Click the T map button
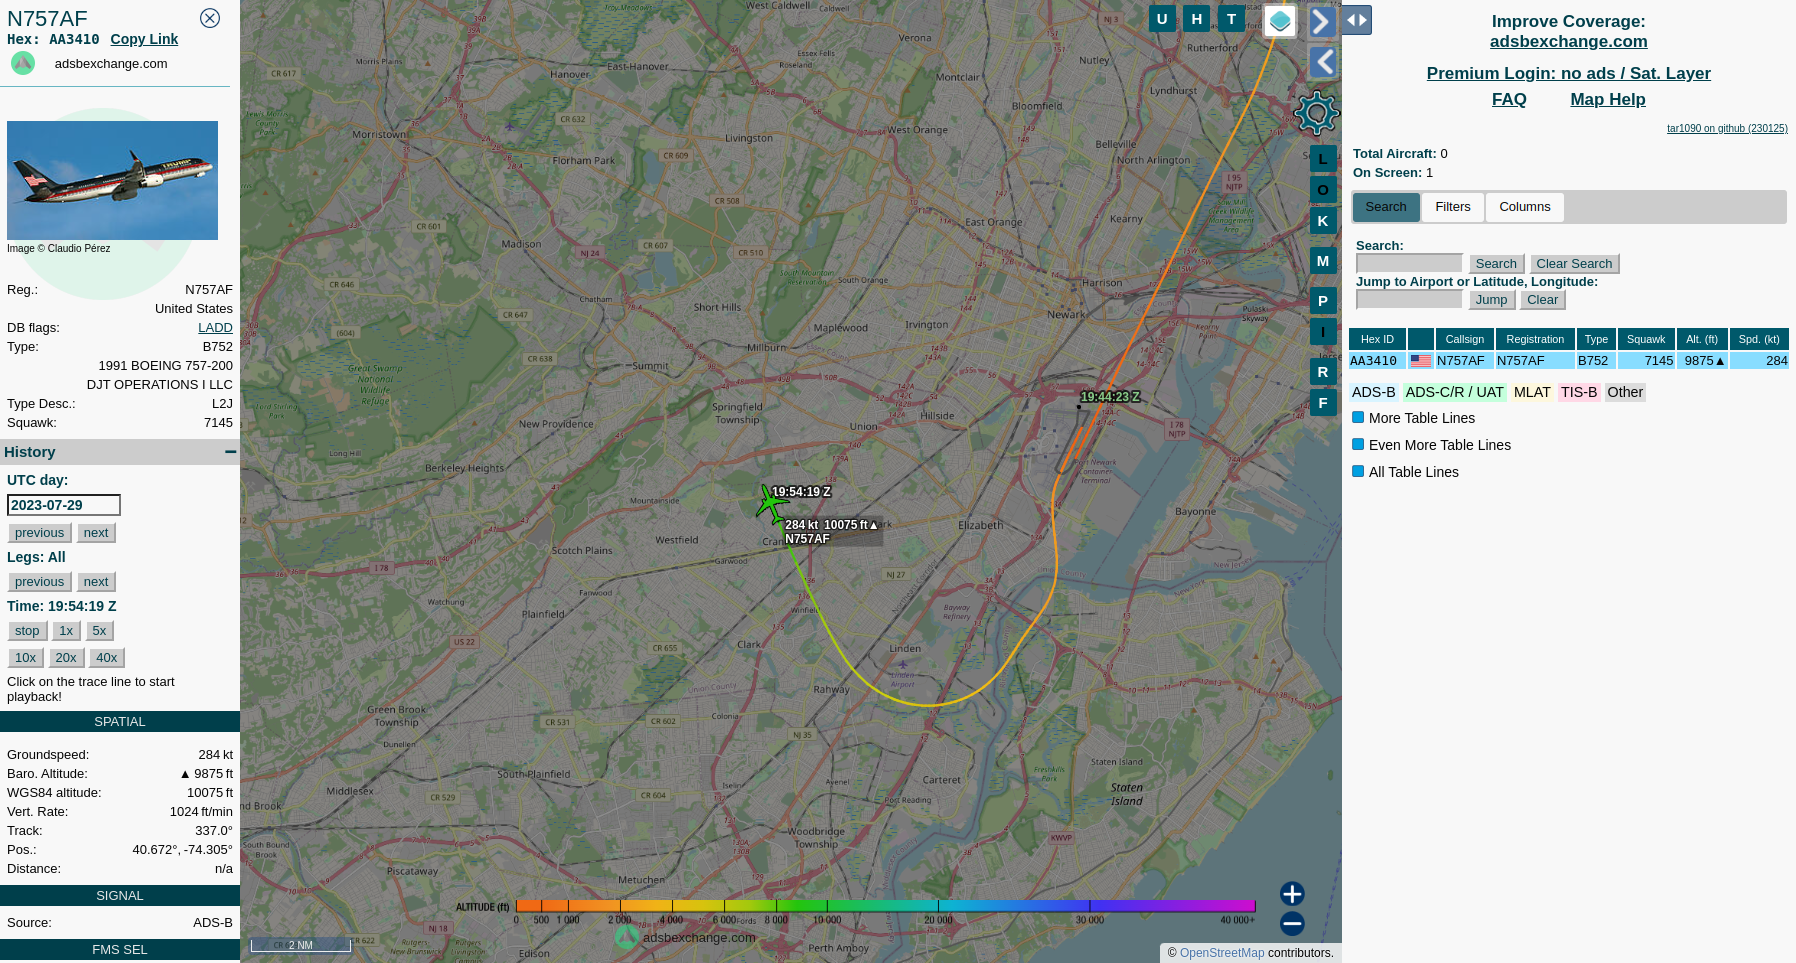The width and height of the screenshot is (1796, 963). point(1232,19)
